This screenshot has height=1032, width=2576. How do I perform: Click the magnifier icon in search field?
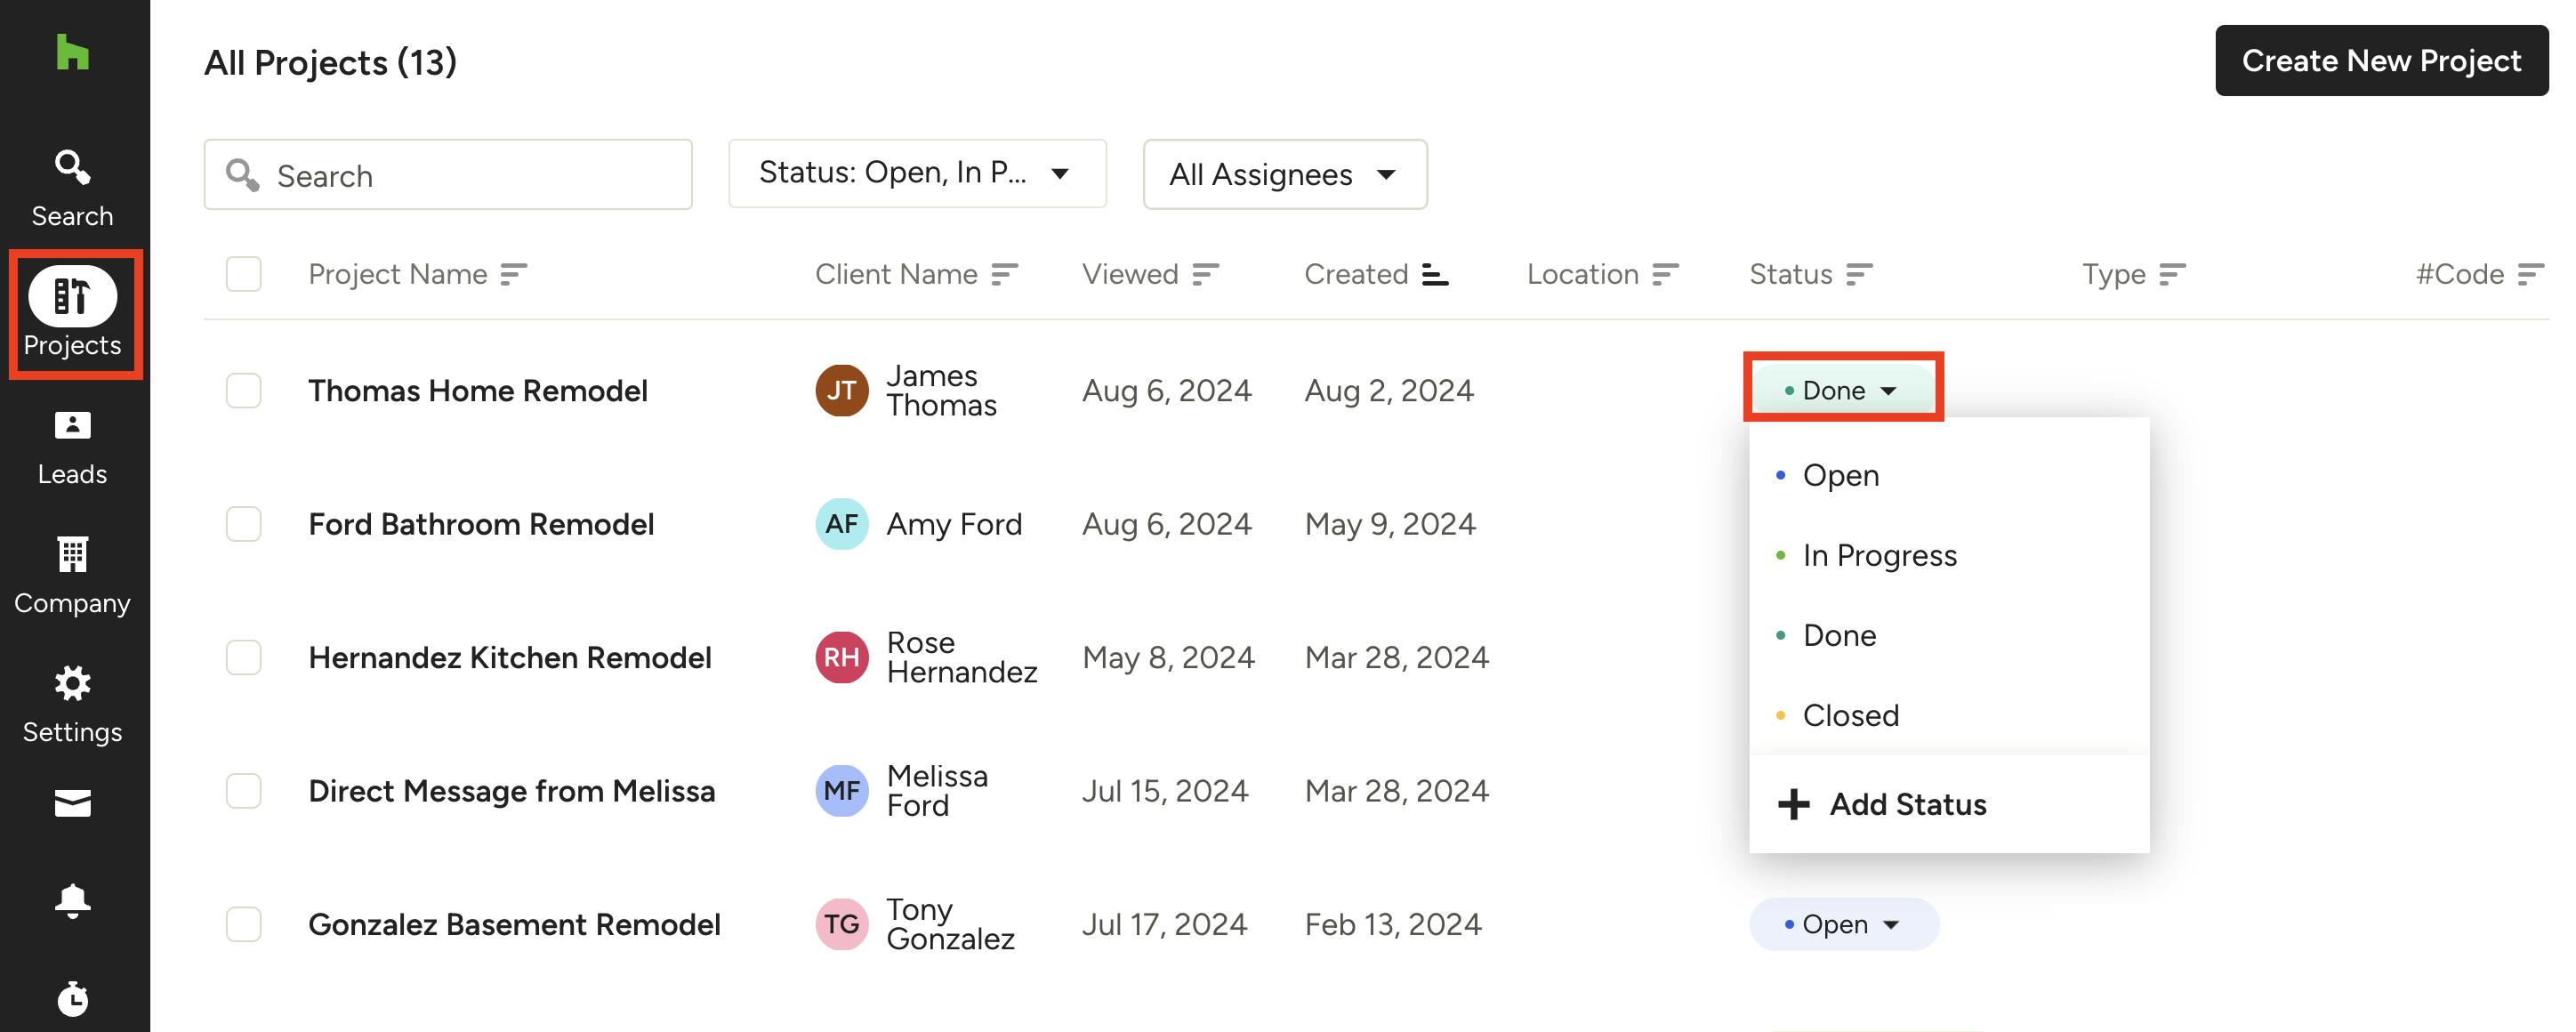[242, 175]
